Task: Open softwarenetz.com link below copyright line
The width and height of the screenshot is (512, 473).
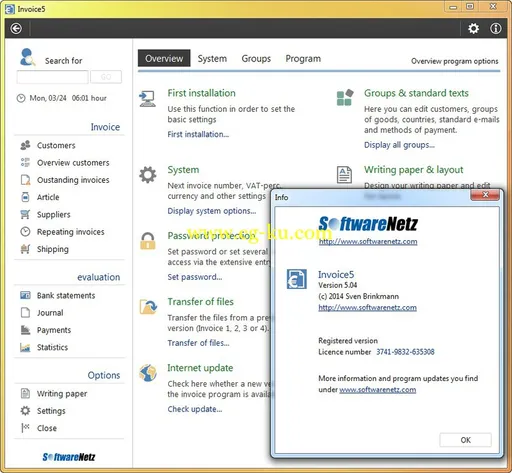Action: 367,308
